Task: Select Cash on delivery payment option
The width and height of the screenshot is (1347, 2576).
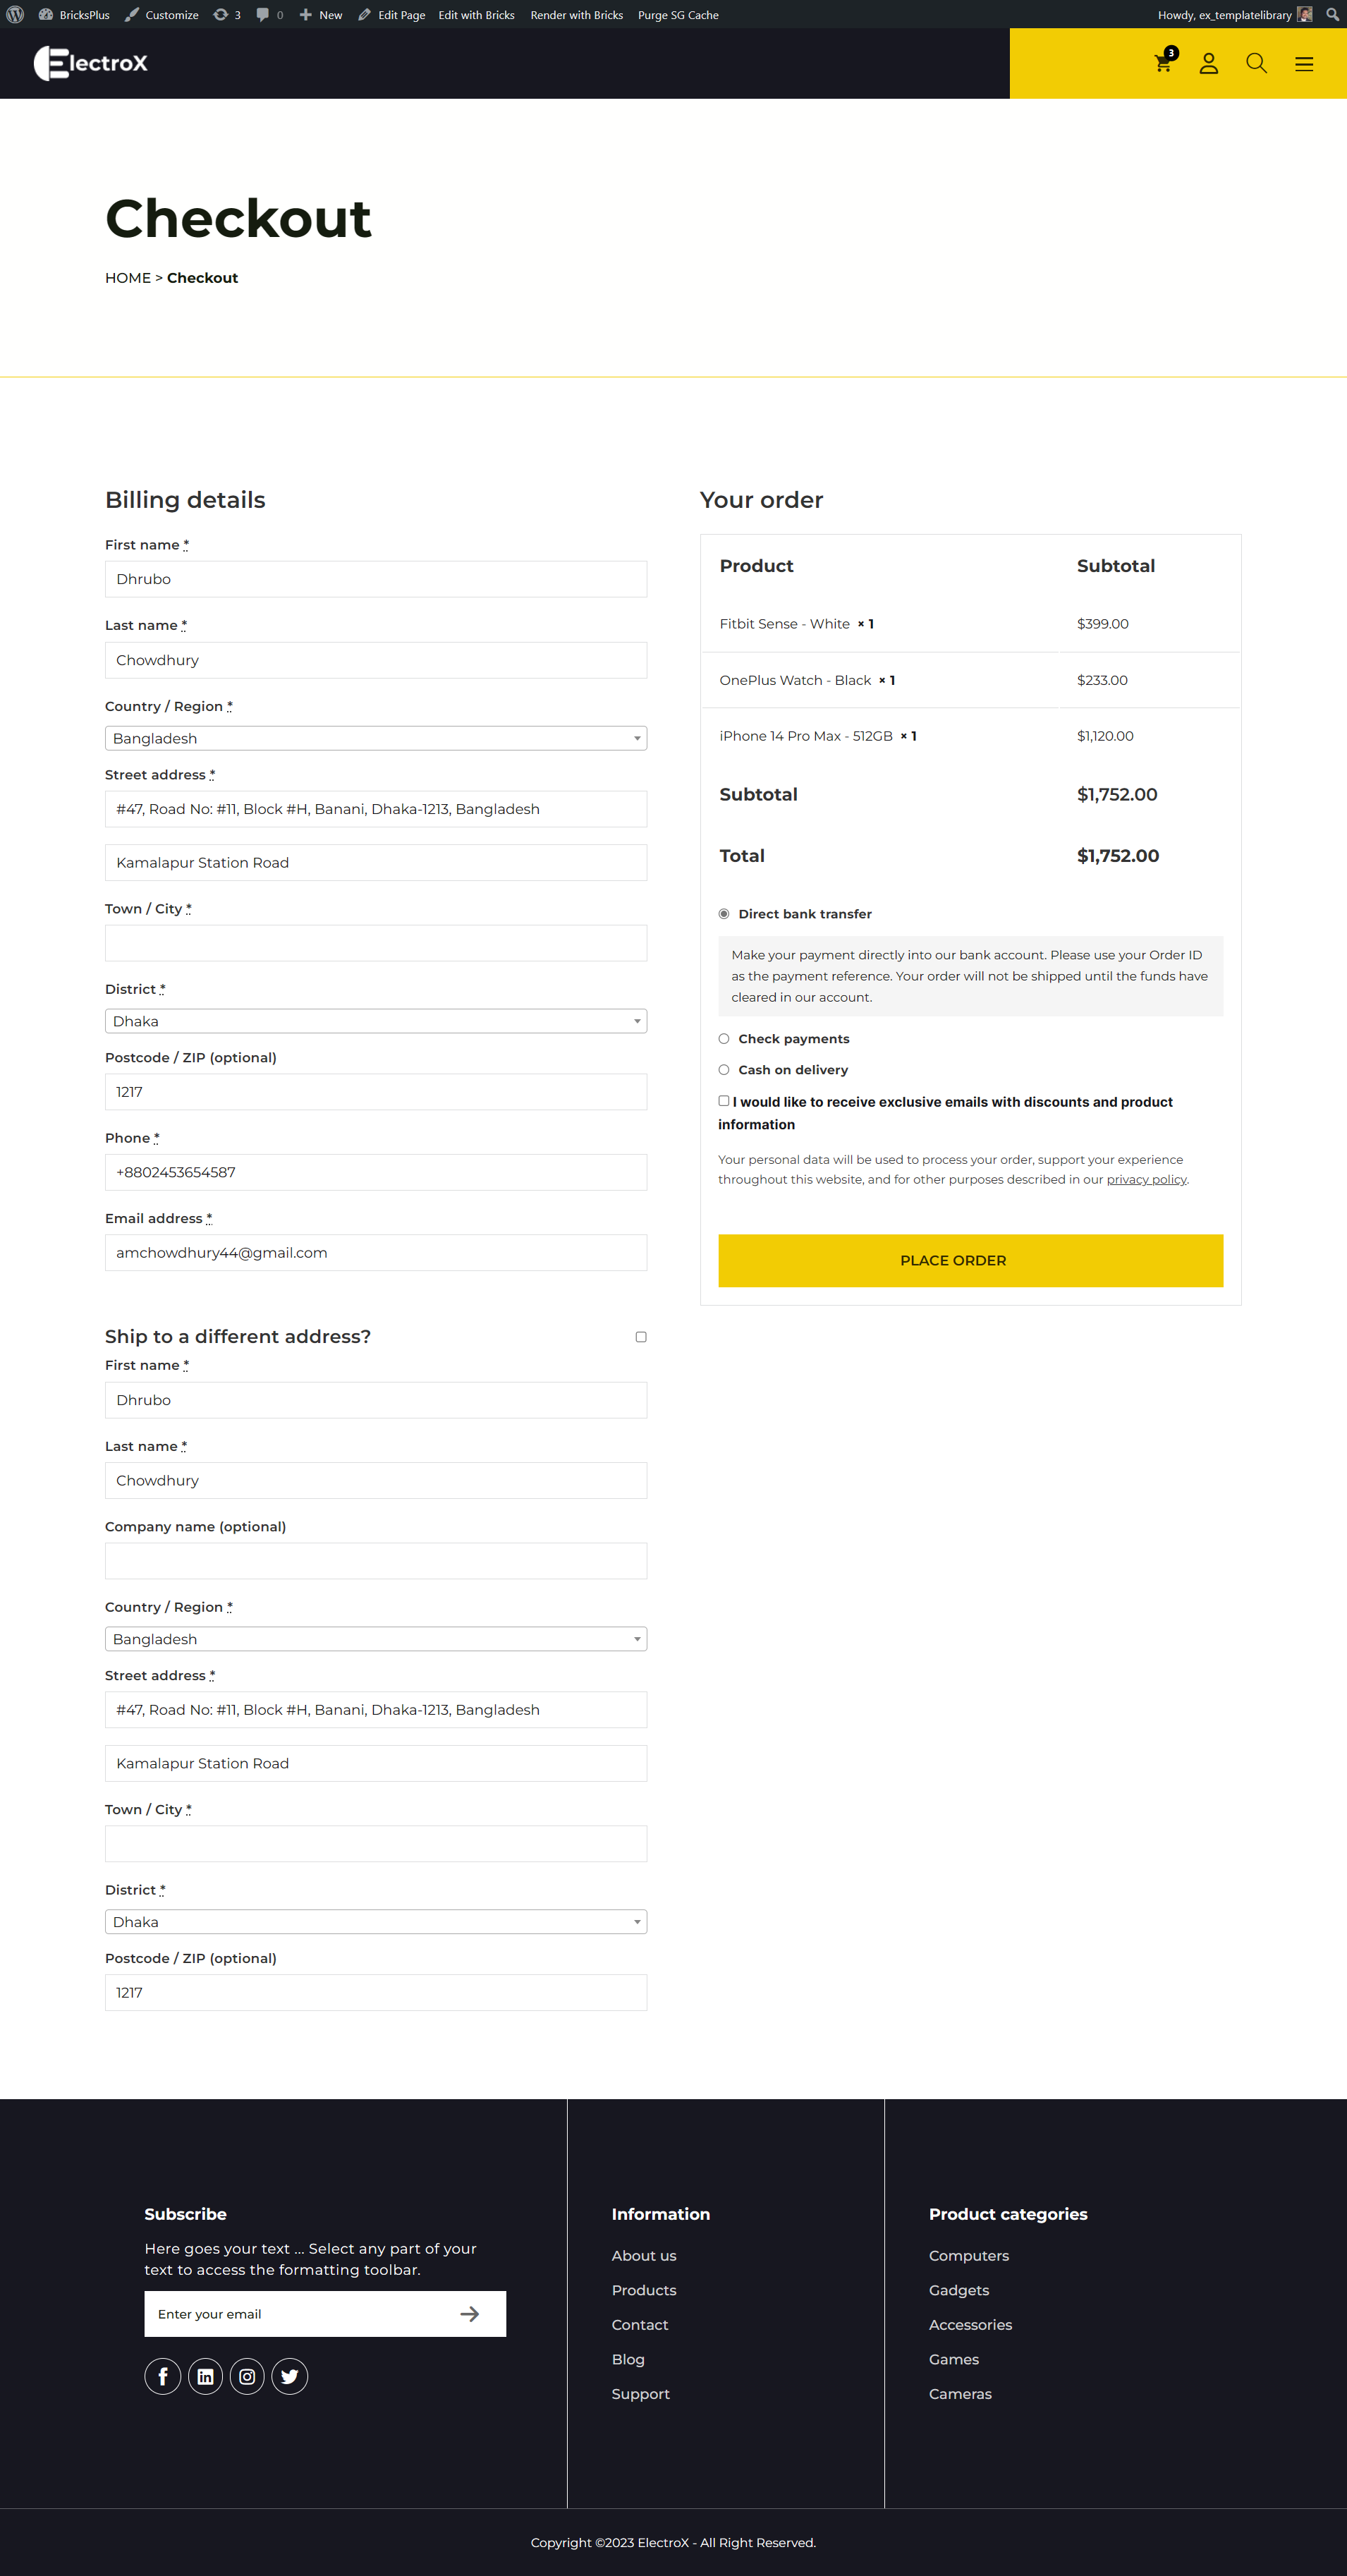Action: click(x=724, y=1070)
